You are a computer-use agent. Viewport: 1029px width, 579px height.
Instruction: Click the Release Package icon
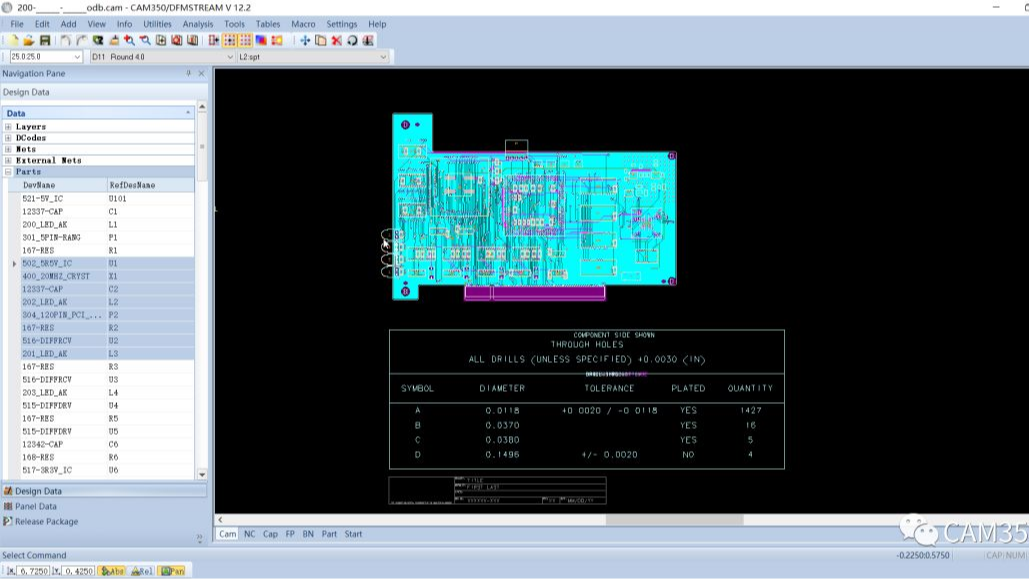(8, 521)
